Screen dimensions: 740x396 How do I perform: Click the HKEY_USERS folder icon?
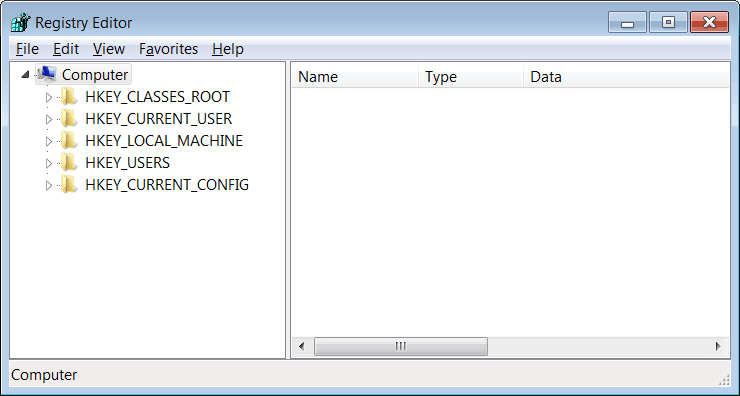(69, 163)
